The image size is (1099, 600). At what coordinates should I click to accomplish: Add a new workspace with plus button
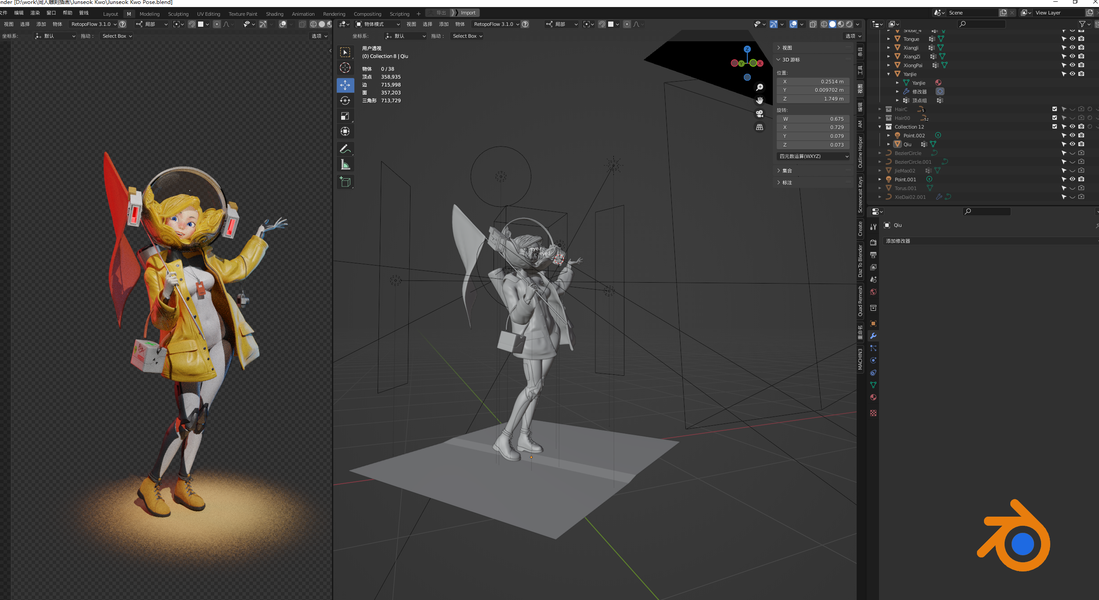point(418,13)
